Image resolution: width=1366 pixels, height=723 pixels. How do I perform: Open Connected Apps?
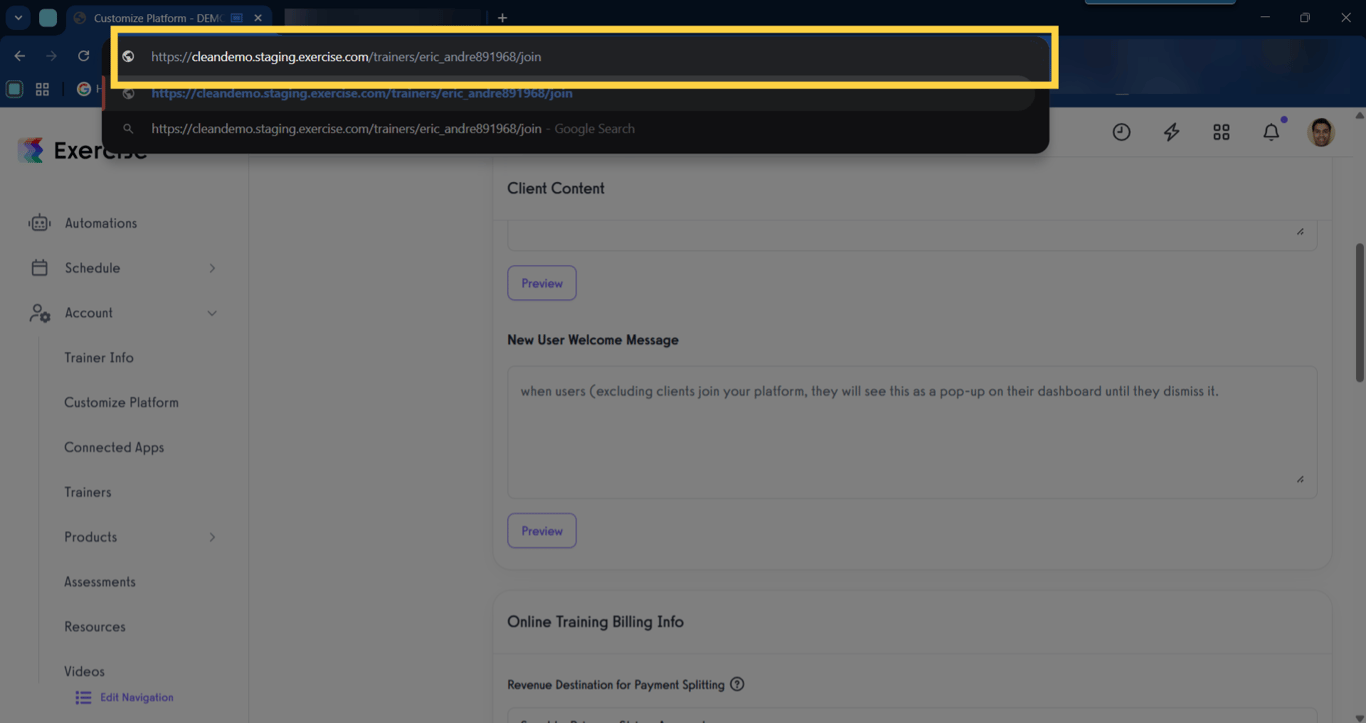(x=114, y=448)
